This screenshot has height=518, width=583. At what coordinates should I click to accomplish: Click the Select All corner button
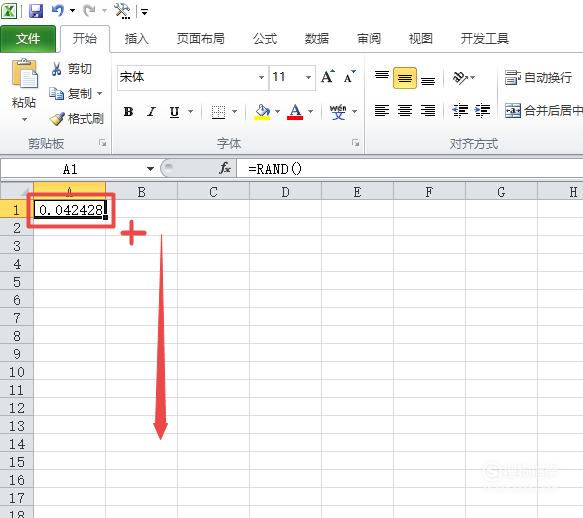coord(17,191)
